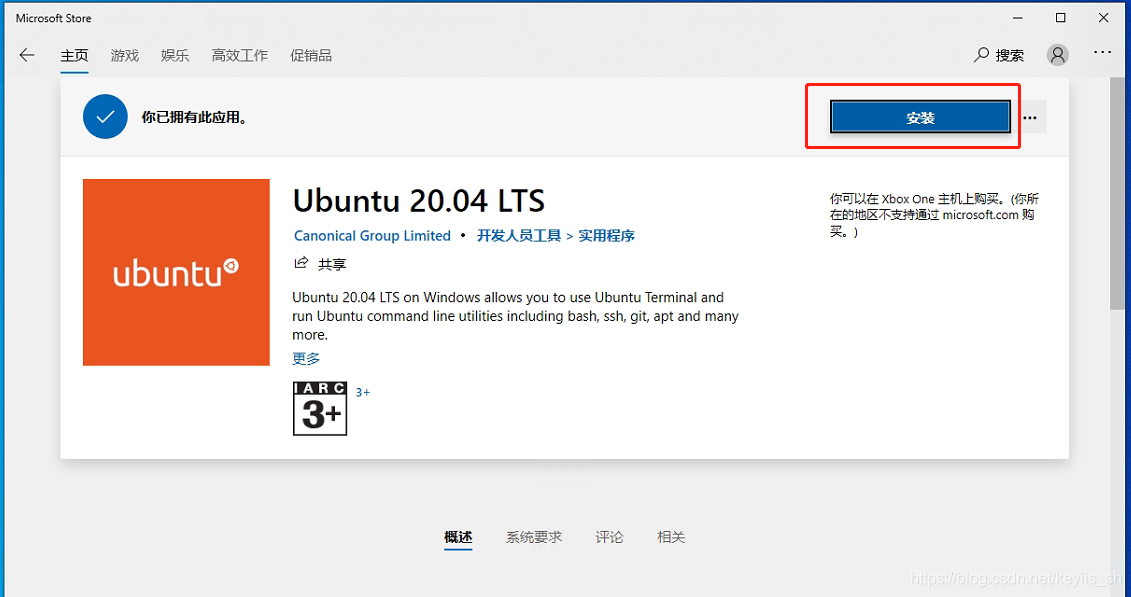Switch to the 主页 tab
Image resolution: width=1131 pixels, height=597 pixels.
[x=74, y=56]
